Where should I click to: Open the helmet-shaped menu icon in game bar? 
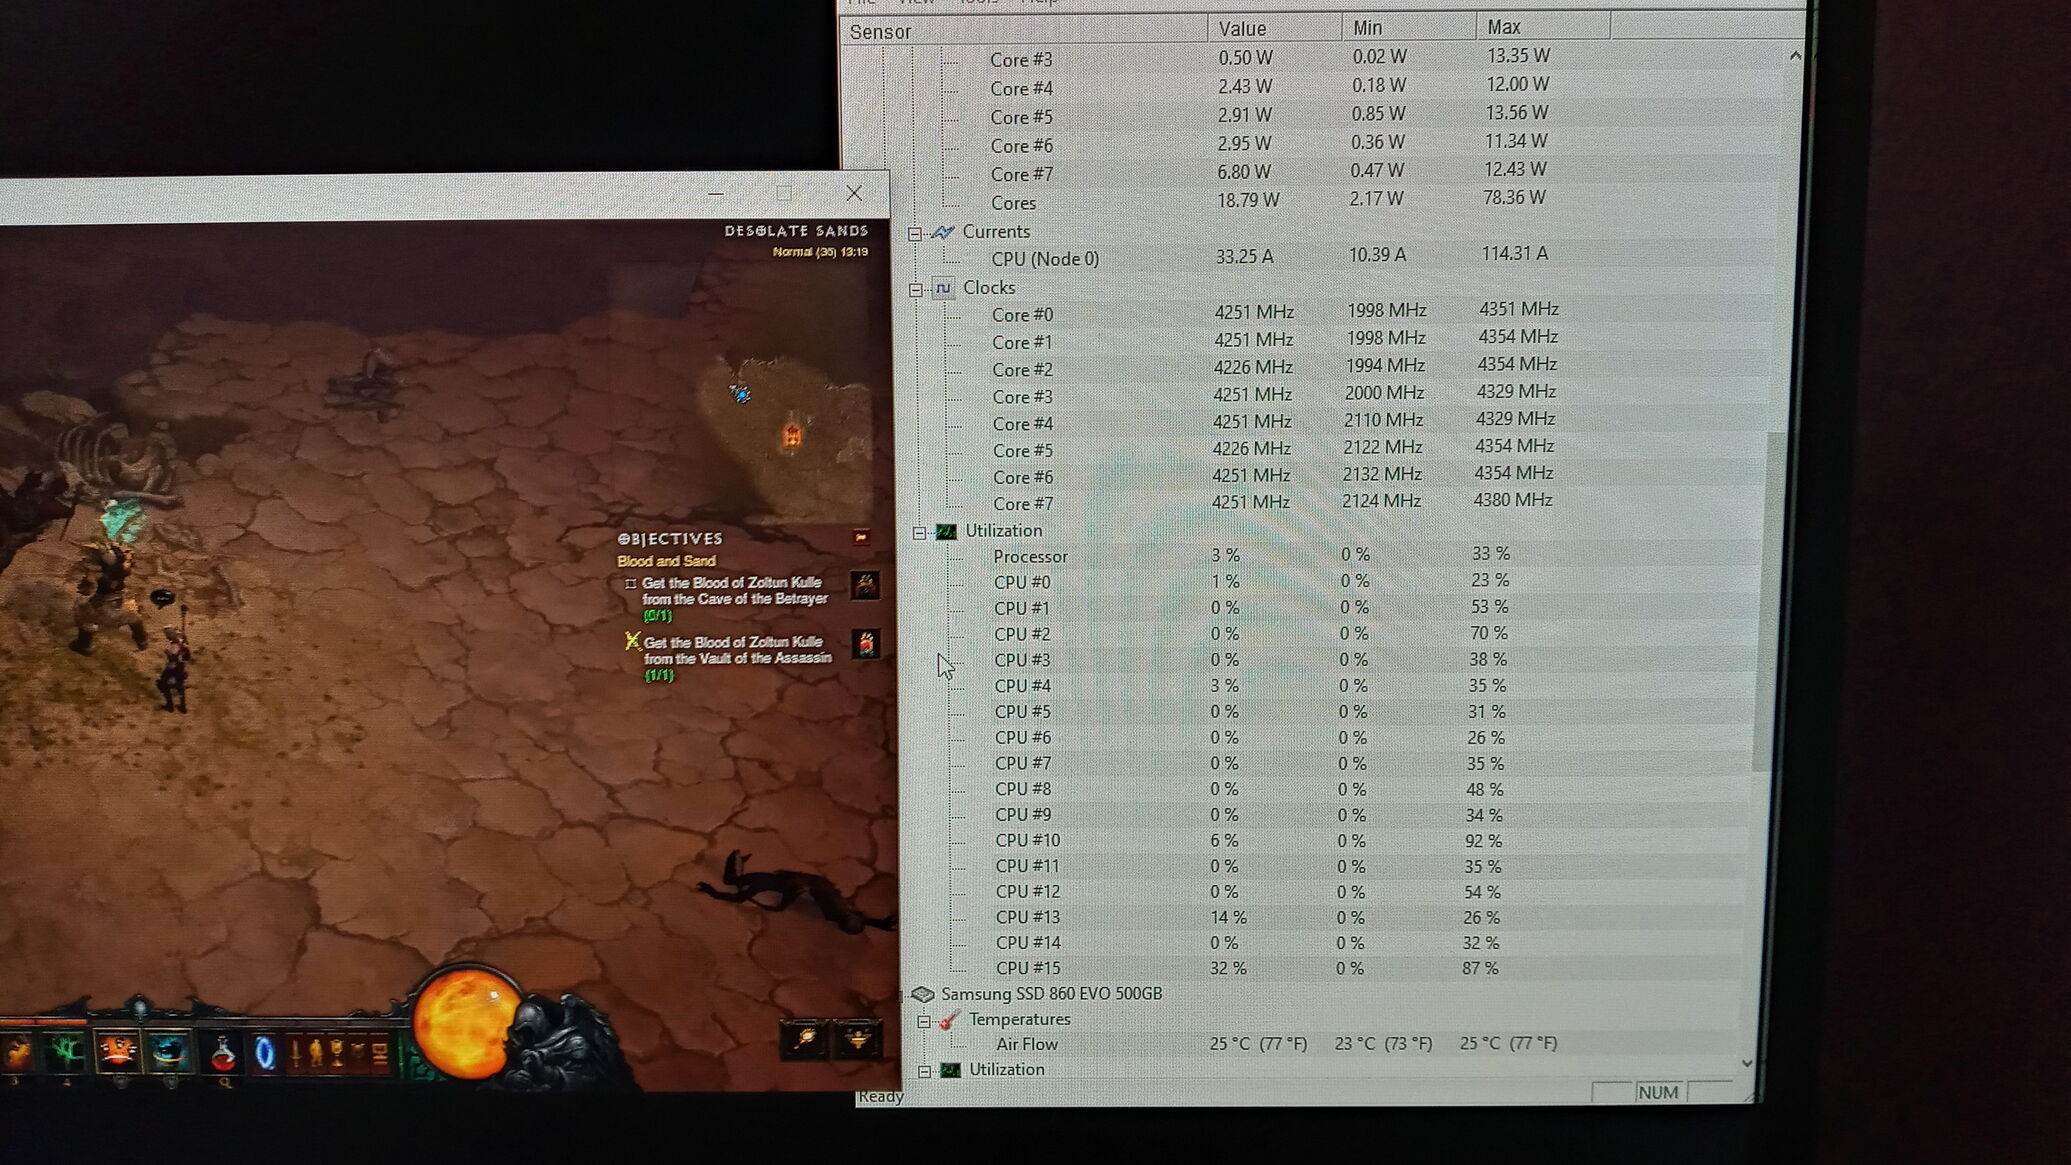[x=359, y=1054]
